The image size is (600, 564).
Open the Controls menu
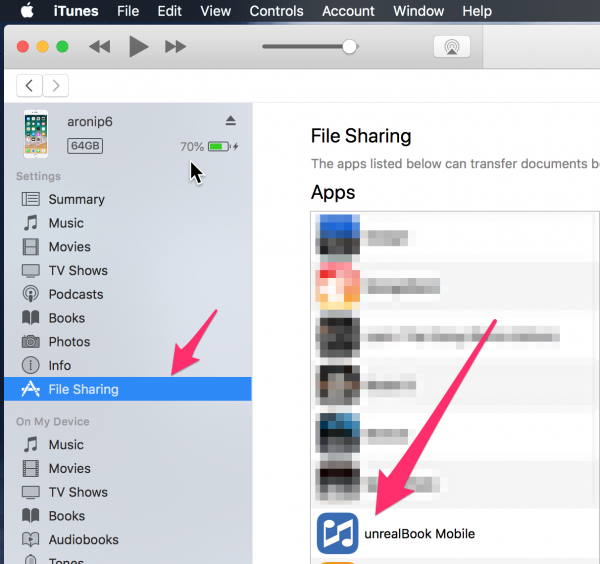(x=276, y=11)
